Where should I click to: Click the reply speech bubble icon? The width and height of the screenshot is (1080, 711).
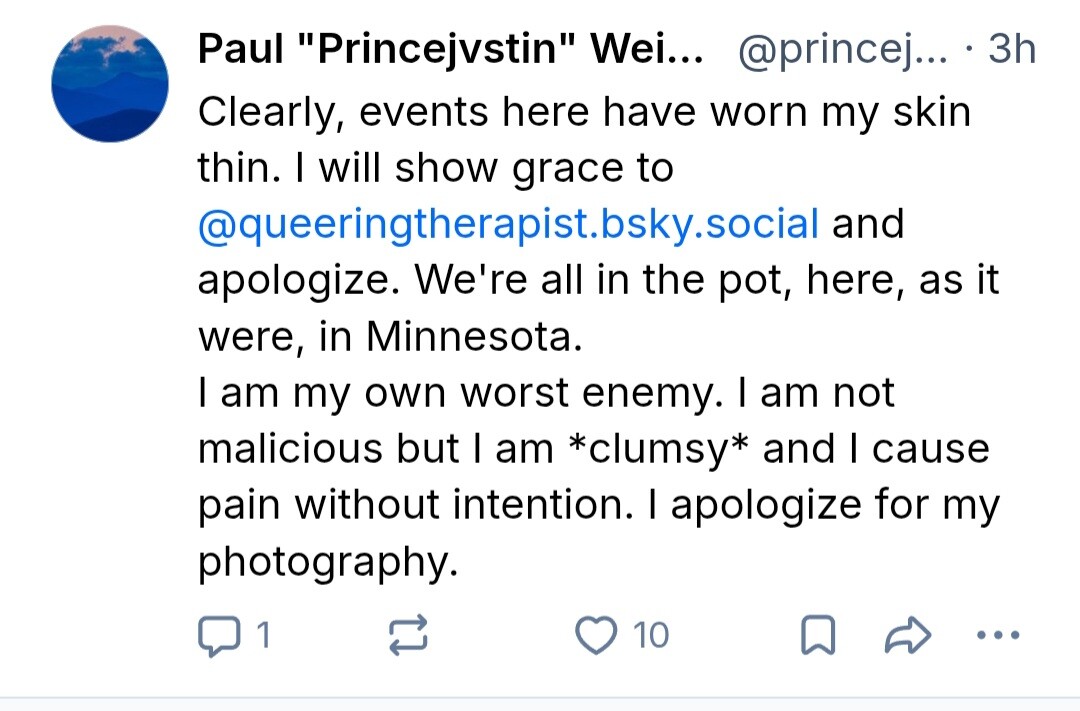215,635
